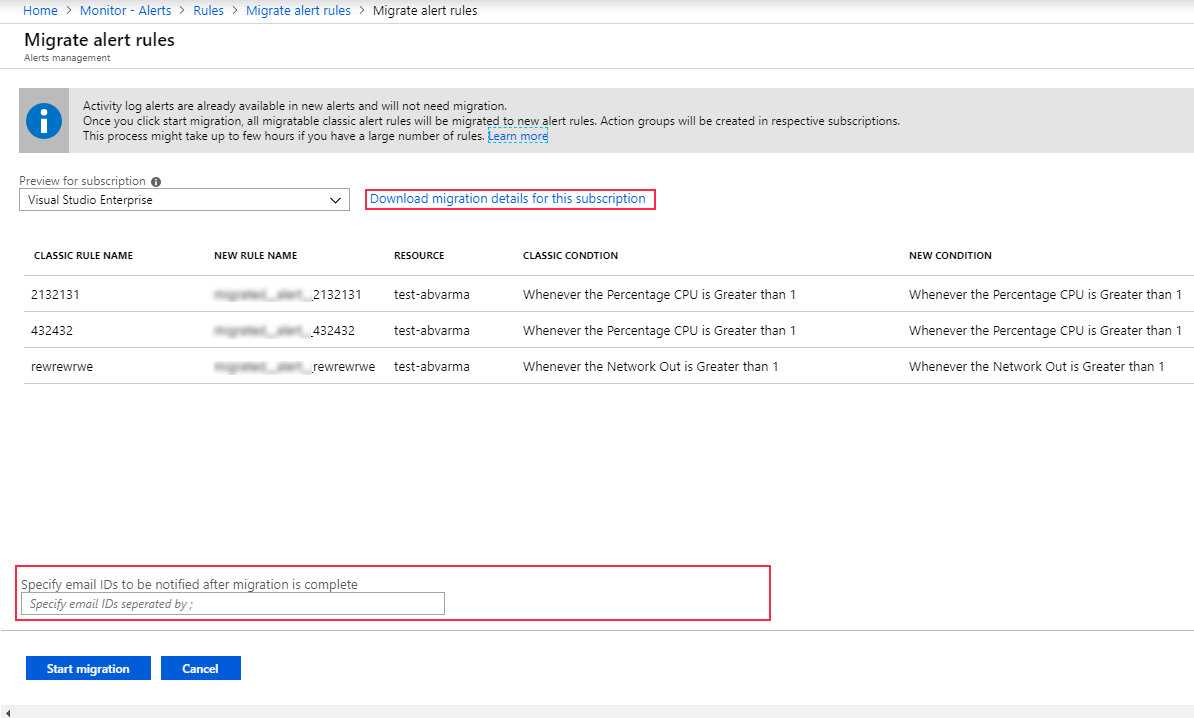Open the "Visual Studio Enterprise" subscription dropdown
Screen dimensions: 1194x718
[x=184, y=199]
